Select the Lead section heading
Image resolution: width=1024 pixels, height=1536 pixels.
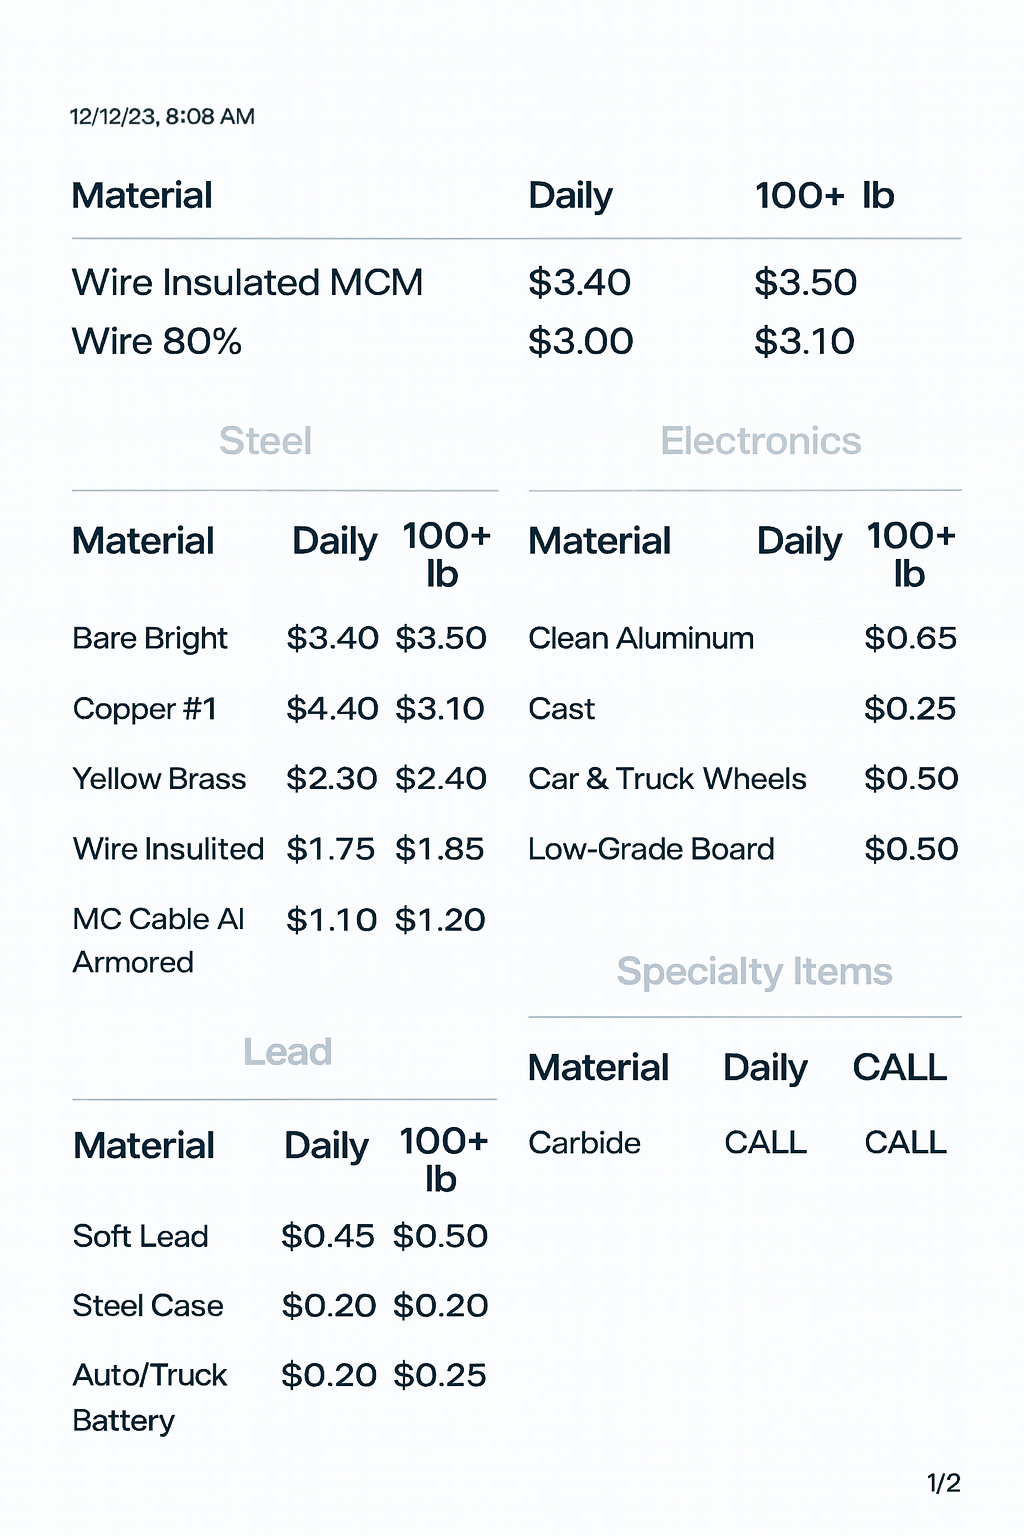[287, 1052]
